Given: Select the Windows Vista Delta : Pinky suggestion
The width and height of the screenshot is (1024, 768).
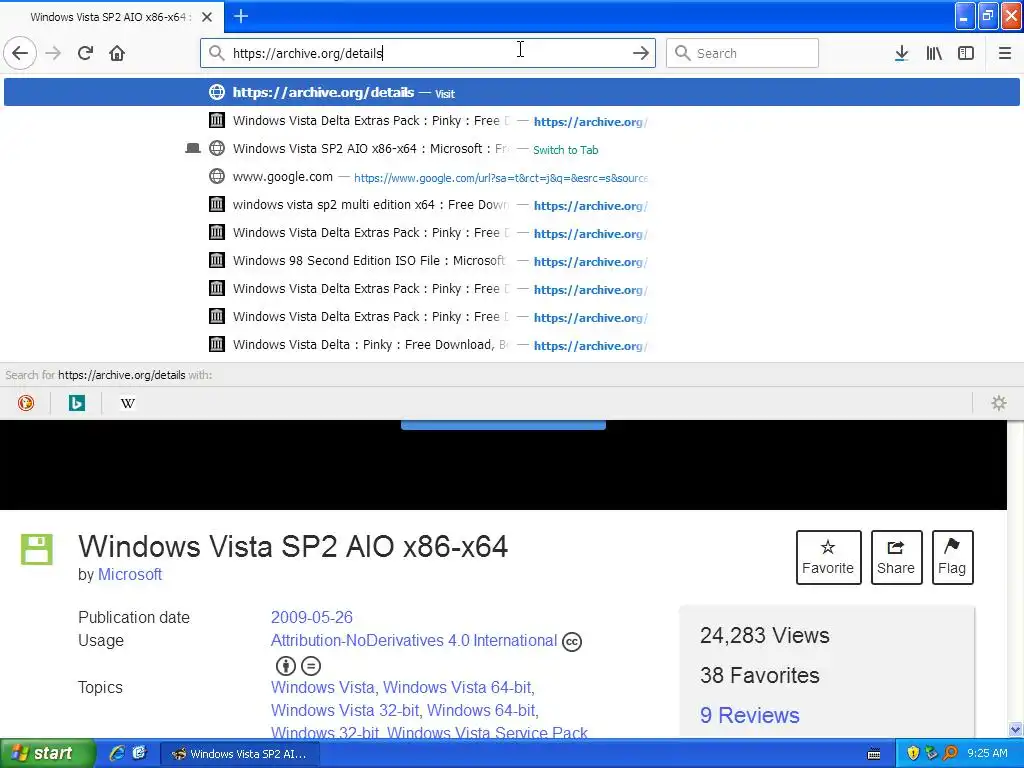Looking at the screenshot, I should [x=511, y=345].
